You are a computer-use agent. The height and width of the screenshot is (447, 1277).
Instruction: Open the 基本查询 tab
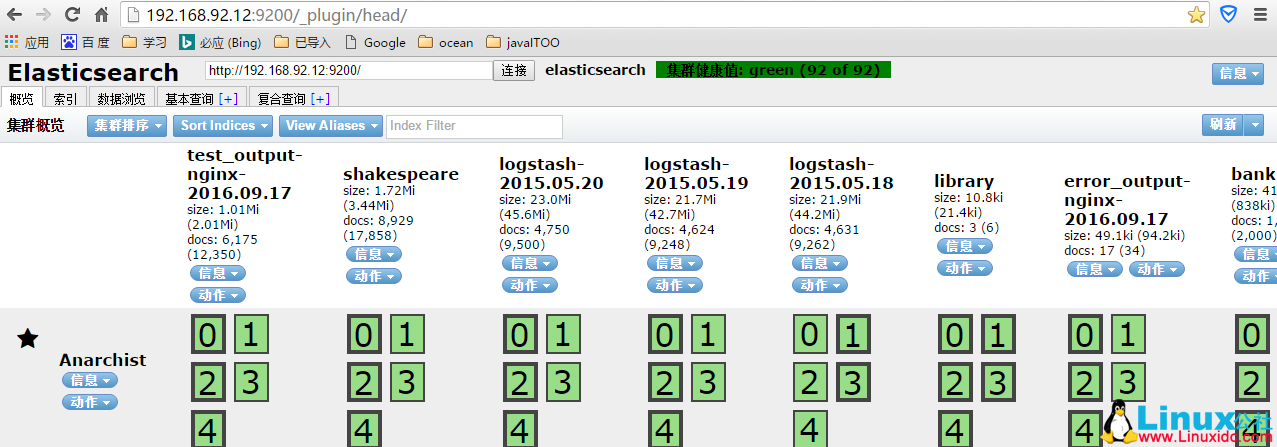point(201,98)
